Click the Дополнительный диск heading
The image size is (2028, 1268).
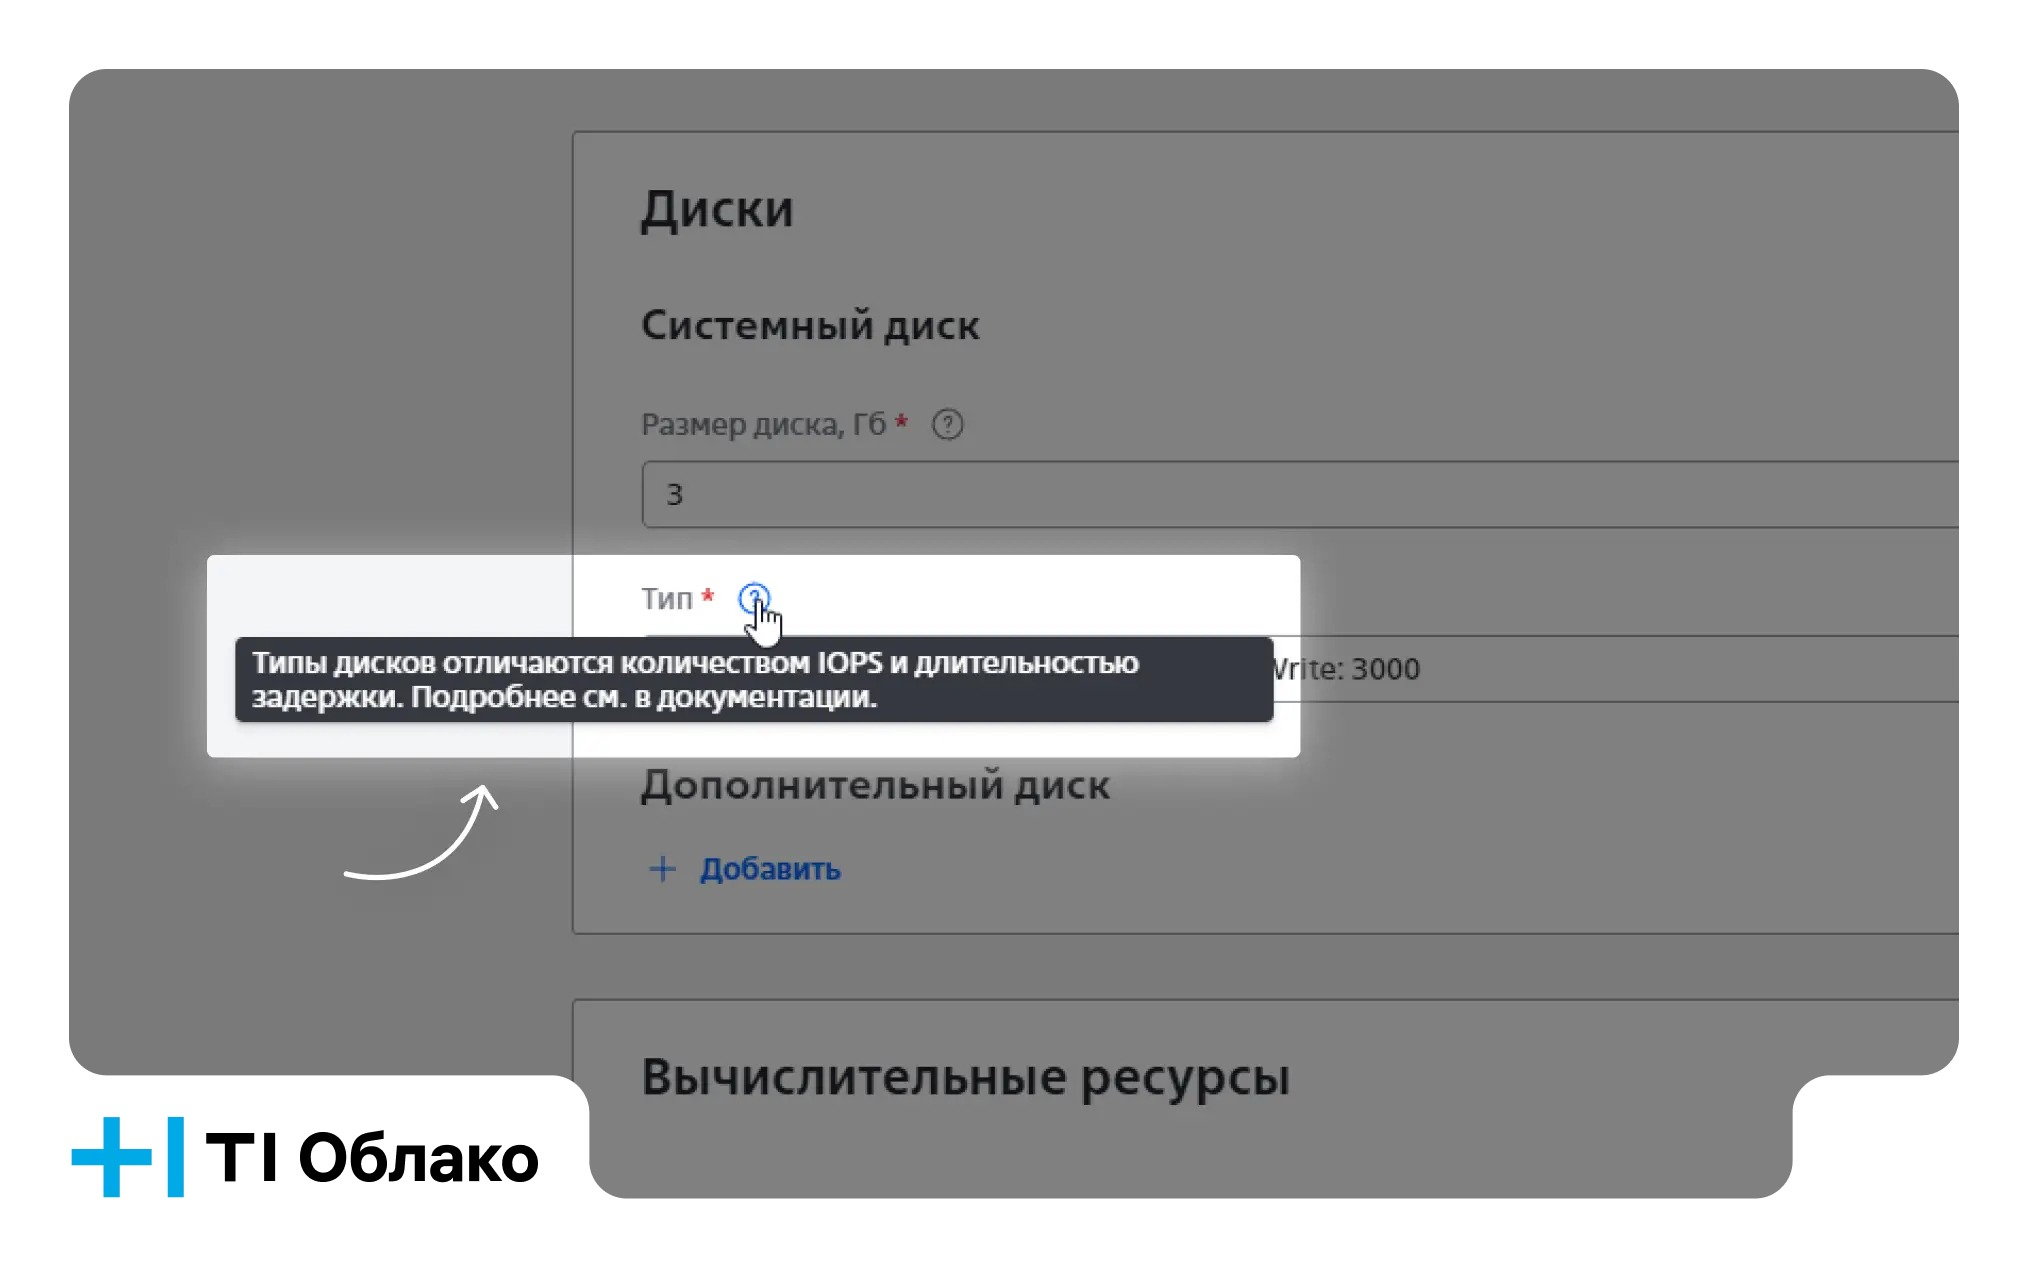tap(875, 786)
